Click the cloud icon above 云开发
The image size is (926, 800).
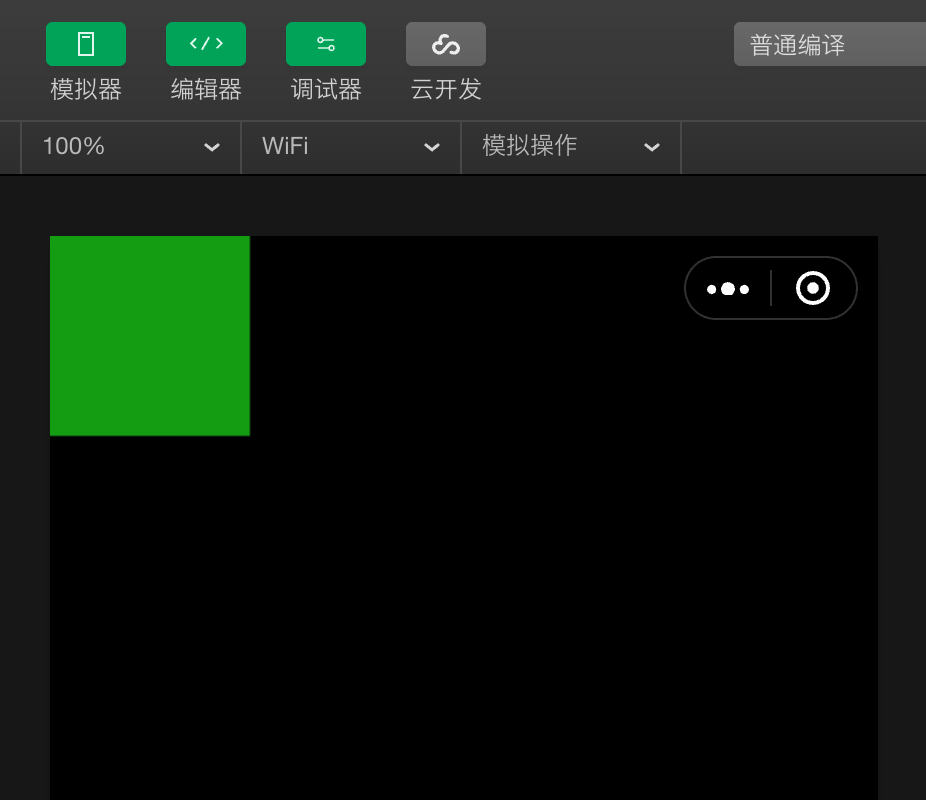(446, 44)
